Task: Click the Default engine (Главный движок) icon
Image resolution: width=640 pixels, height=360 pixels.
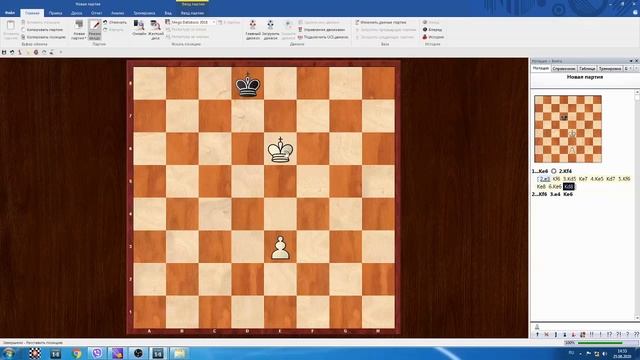Action: click(x=253, y=30)
